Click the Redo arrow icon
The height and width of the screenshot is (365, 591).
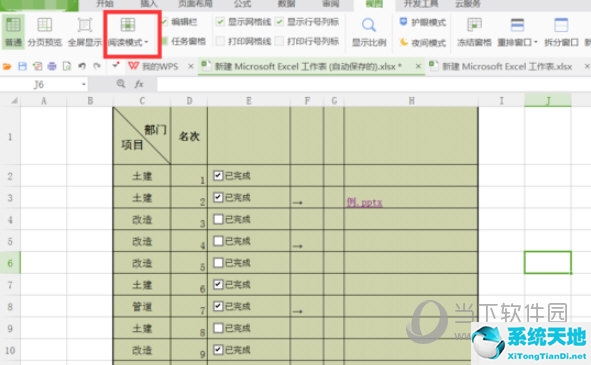point(97,67)
